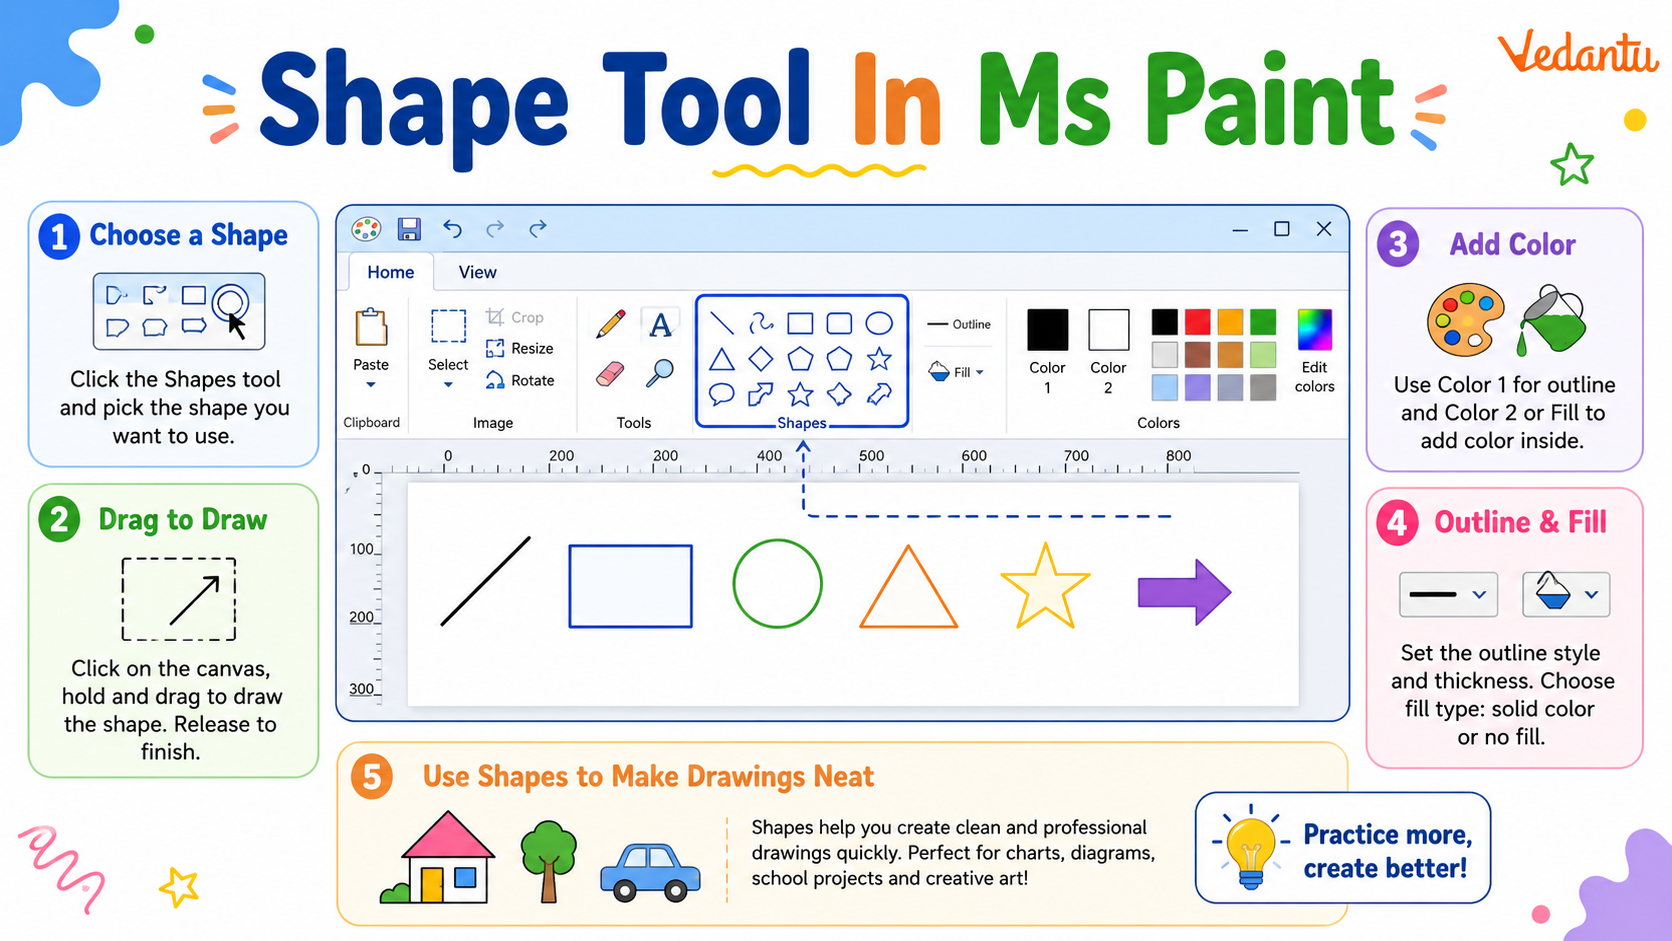Pick the Triangle shape in Shapes gallery
The height and width of the screenshot is (941, 1672).
point(722,359)
